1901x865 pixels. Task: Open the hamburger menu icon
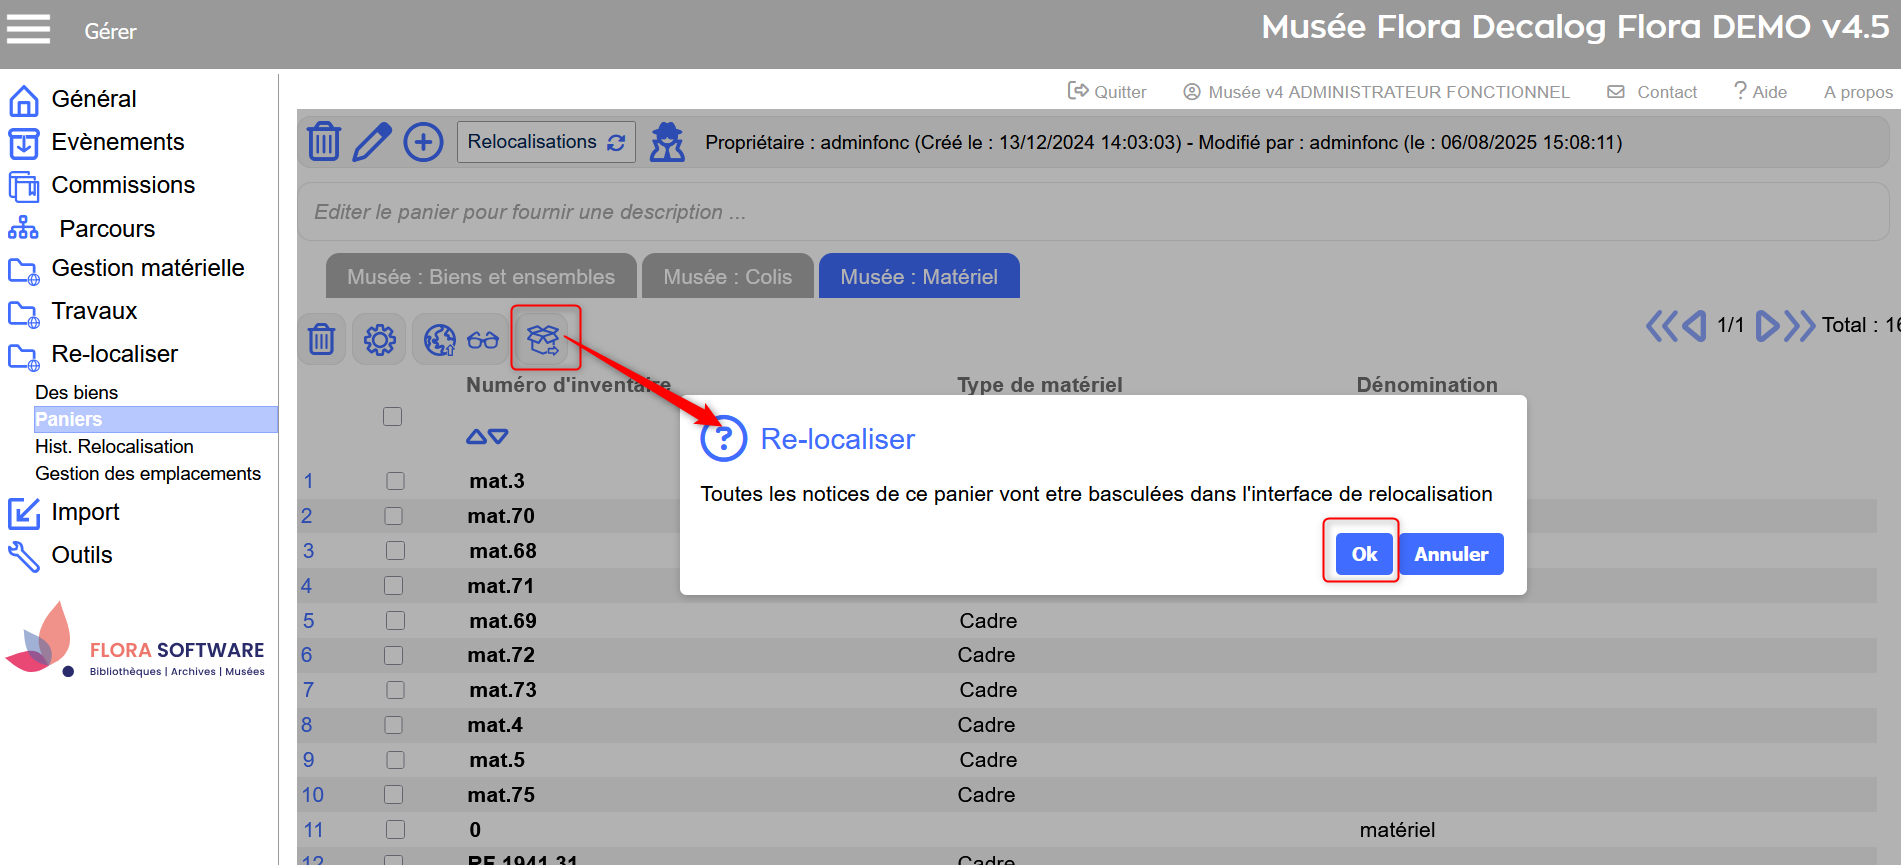(x=28, y=30)
